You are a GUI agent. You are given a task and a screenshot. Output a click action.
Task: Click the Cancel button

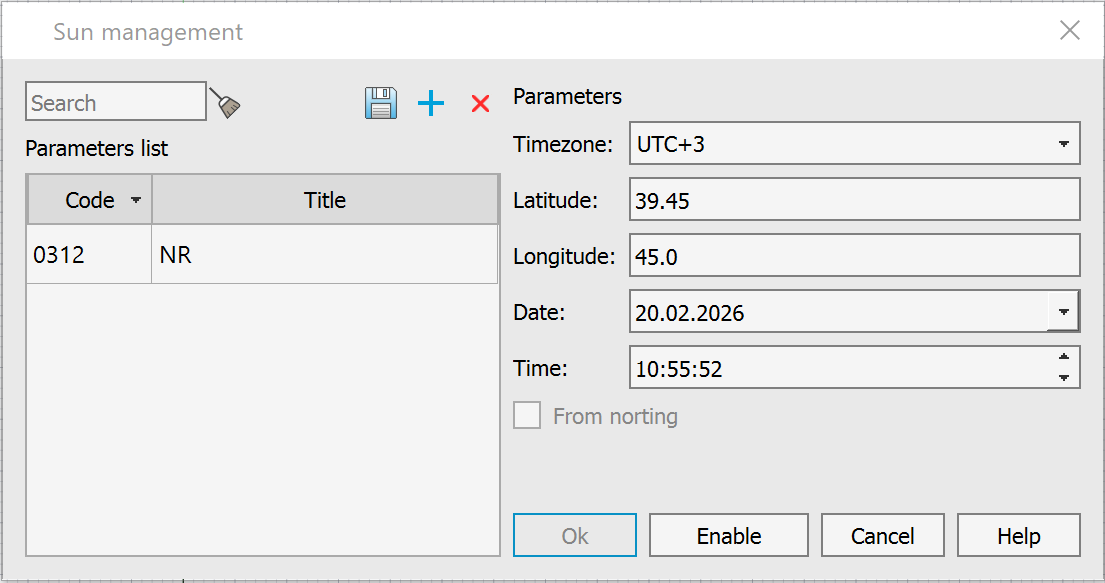point(883,536)
